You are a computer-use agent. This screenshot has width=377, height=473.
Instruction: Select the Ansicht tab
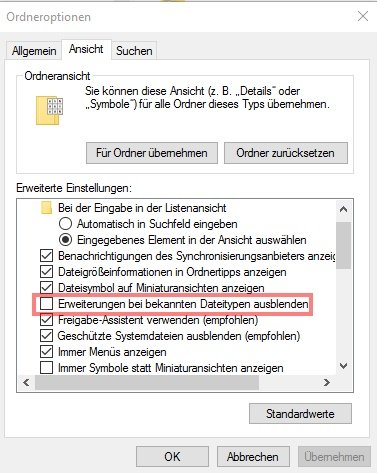click(86, 49)
